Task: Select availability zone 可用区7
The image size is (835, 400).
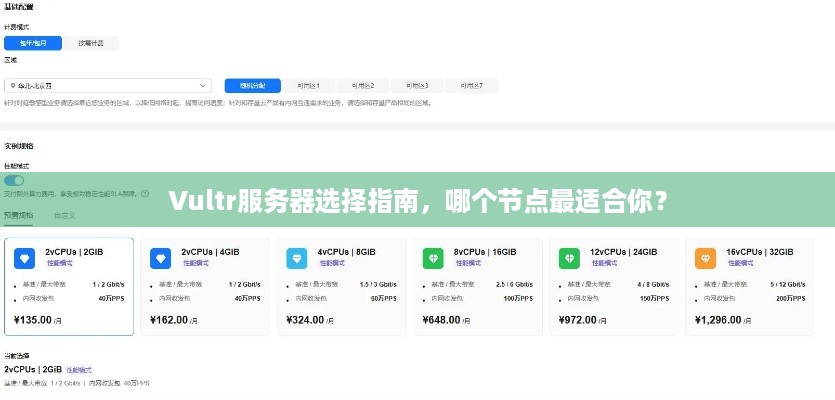Action: (x=472, y=85)
